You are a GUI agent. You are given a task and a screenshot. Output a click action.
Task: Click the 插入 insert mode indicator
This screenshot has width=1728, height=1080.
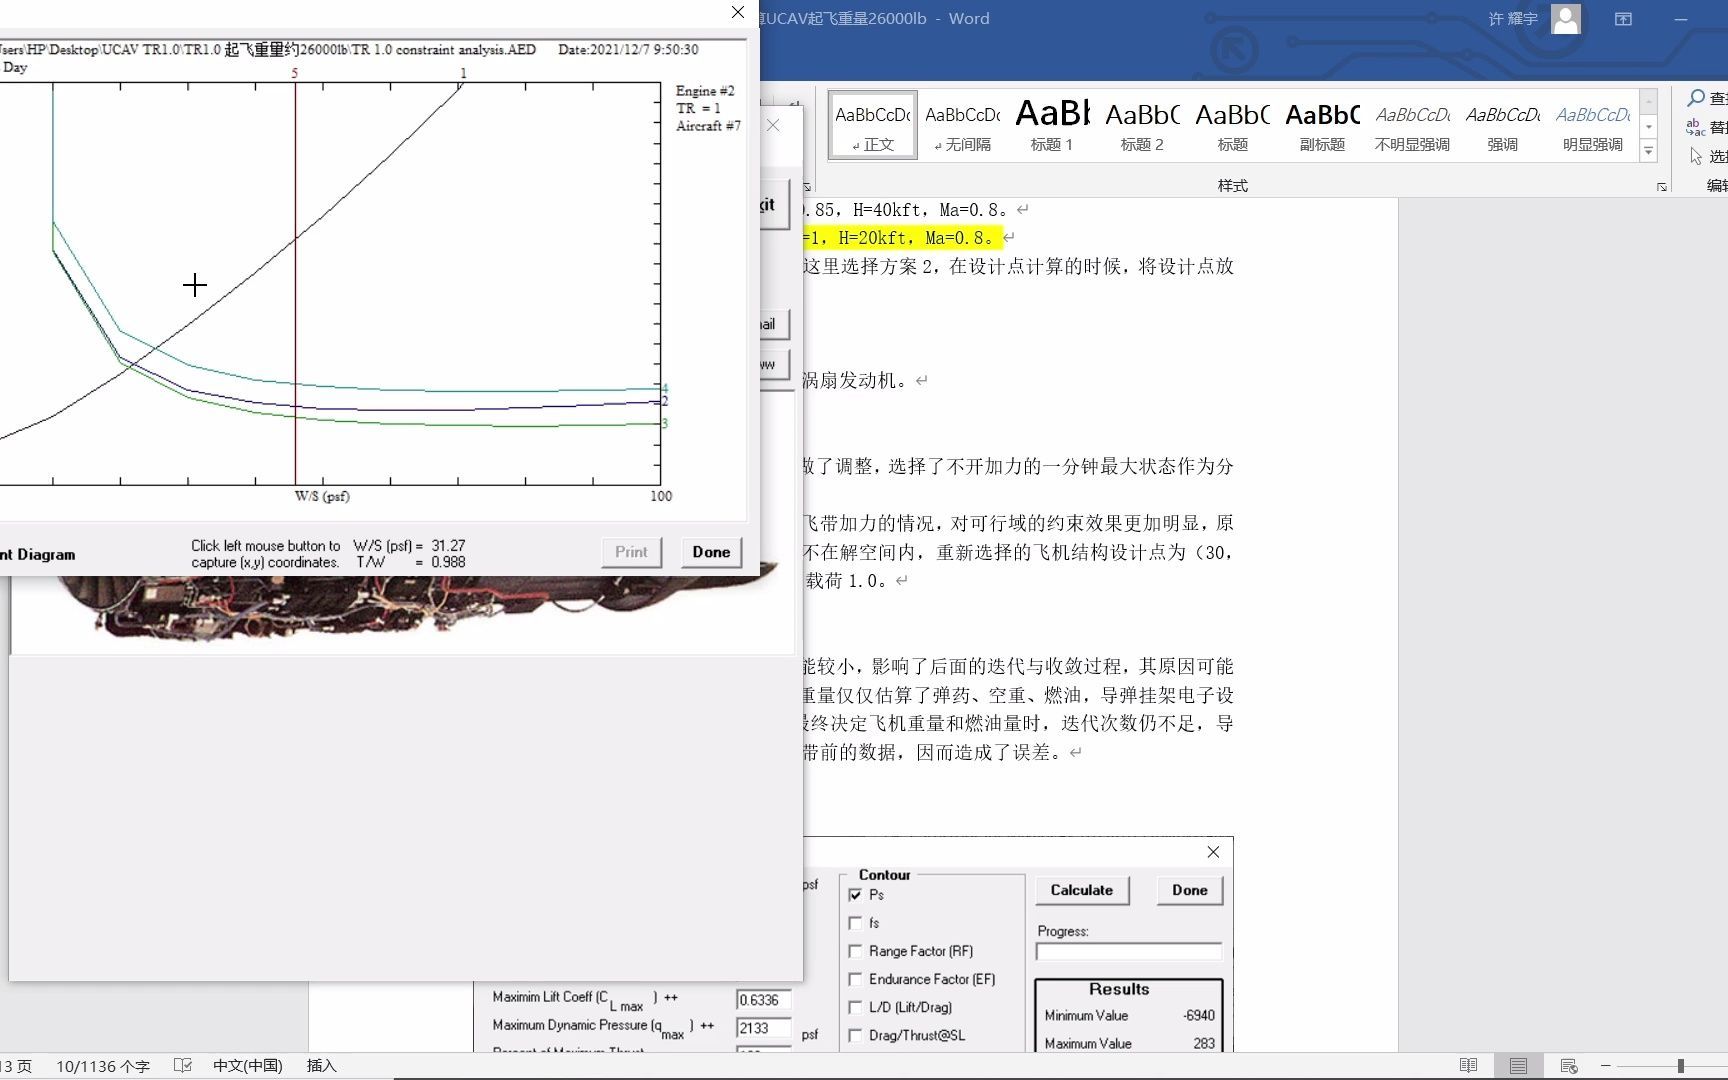pos(321,1066)
